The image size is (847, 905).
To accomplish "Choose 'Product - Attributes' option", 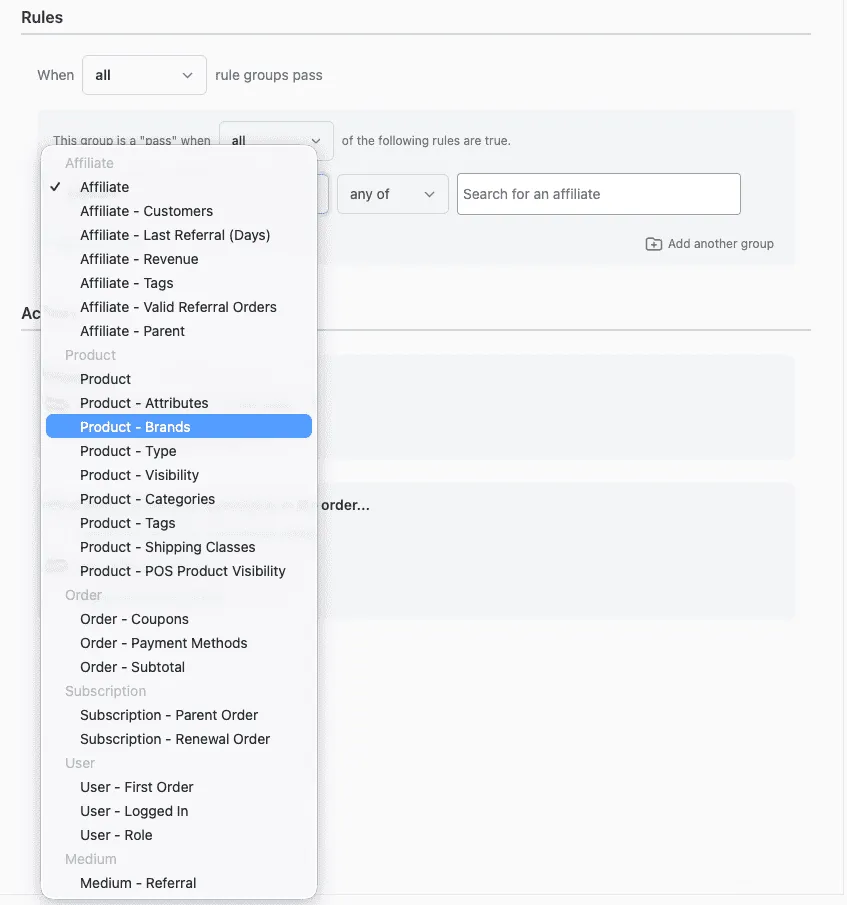I will pyautogui.click(x=179, y=403).
